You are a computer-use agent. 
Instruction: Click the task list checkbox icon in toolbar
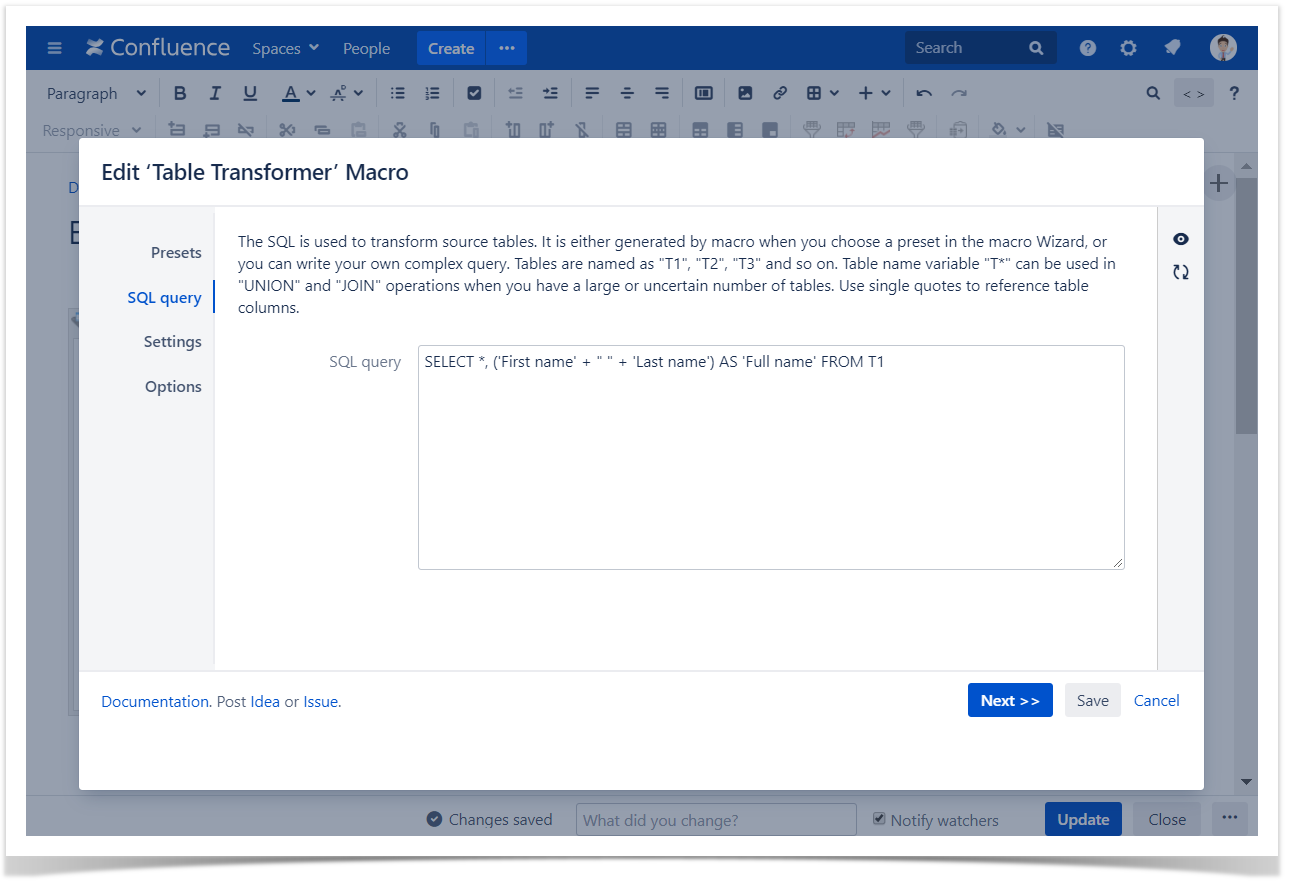tap(474, 93)
